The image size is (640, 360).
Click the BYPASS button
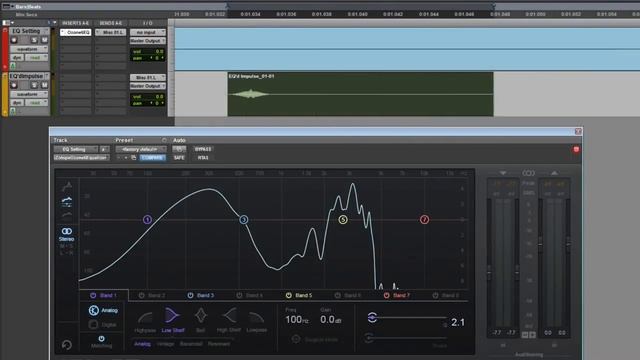(203, 149)
